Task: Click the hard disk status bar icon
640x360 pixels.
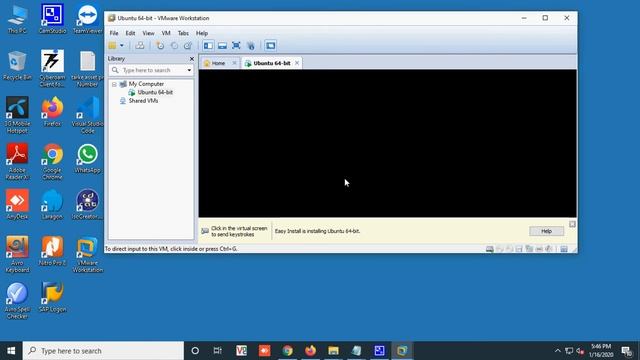Action: pyautogui.click(x=489, y=249)
